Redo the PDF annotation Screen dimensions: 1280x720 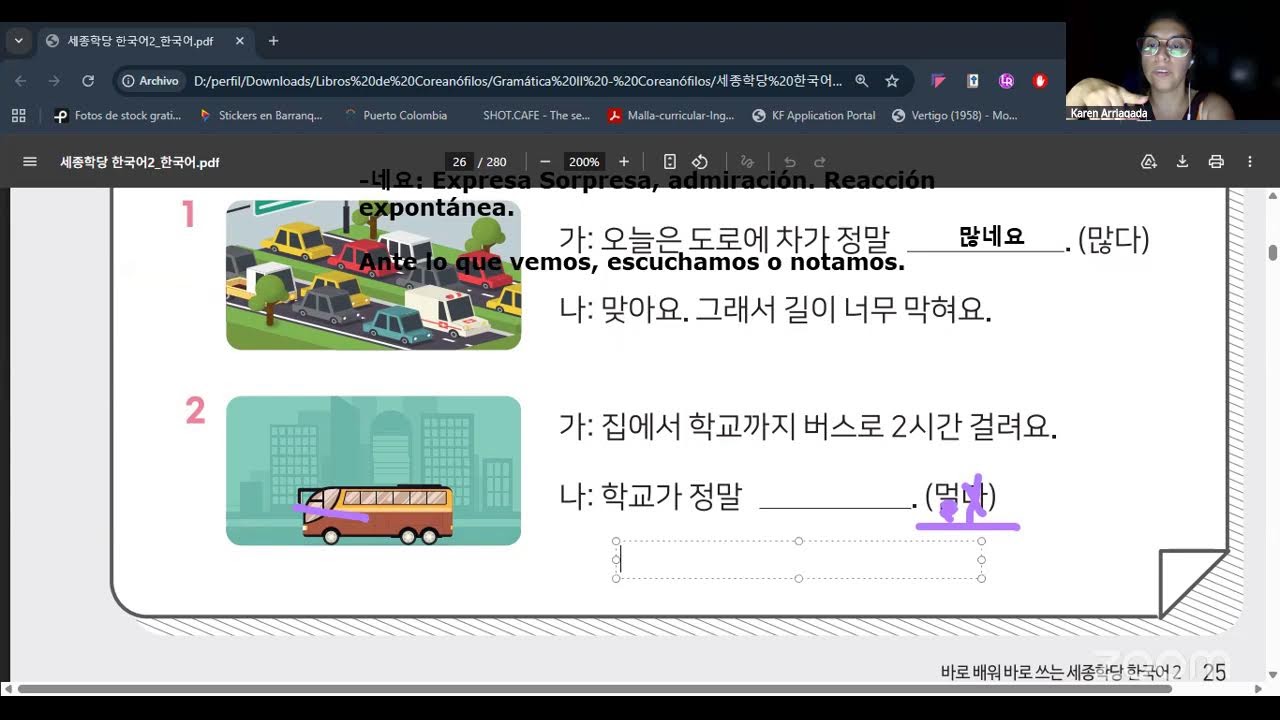click(x=820, y=162)
